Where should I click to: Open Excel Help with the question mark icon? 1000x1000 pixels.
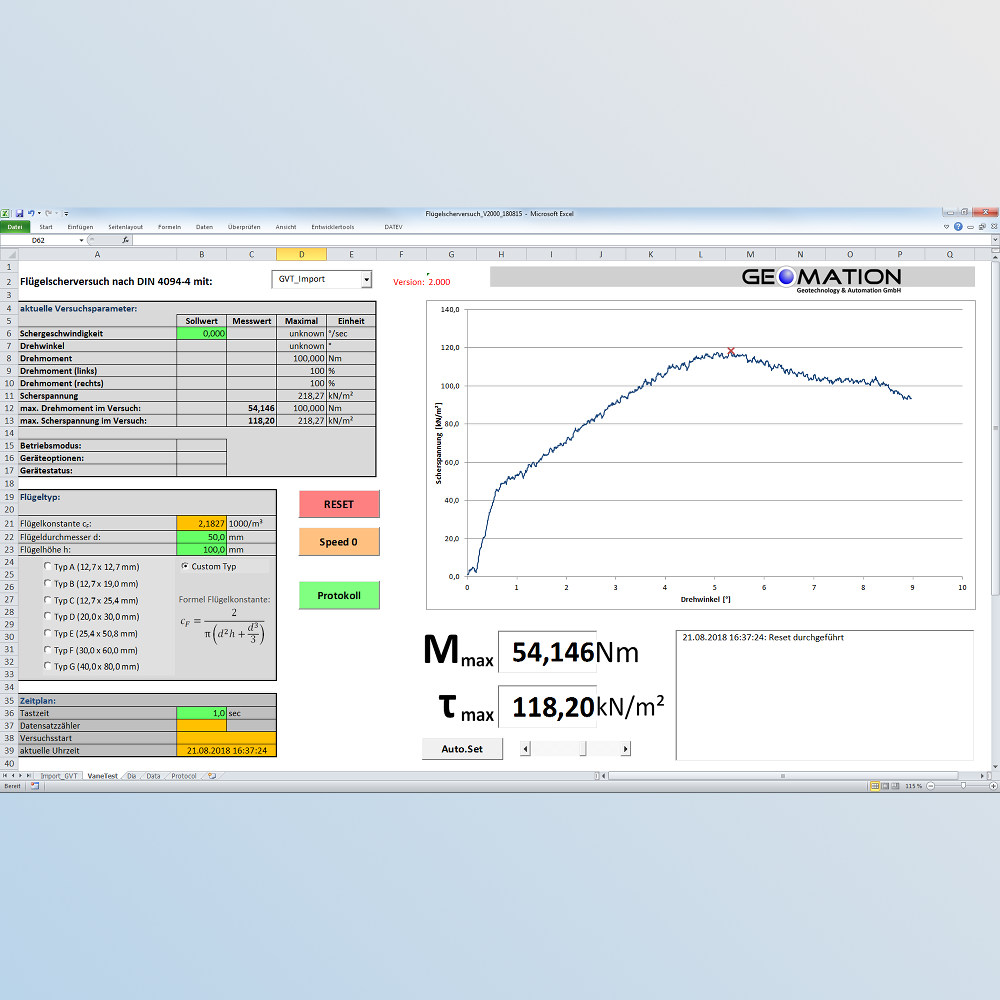(958, 226)
